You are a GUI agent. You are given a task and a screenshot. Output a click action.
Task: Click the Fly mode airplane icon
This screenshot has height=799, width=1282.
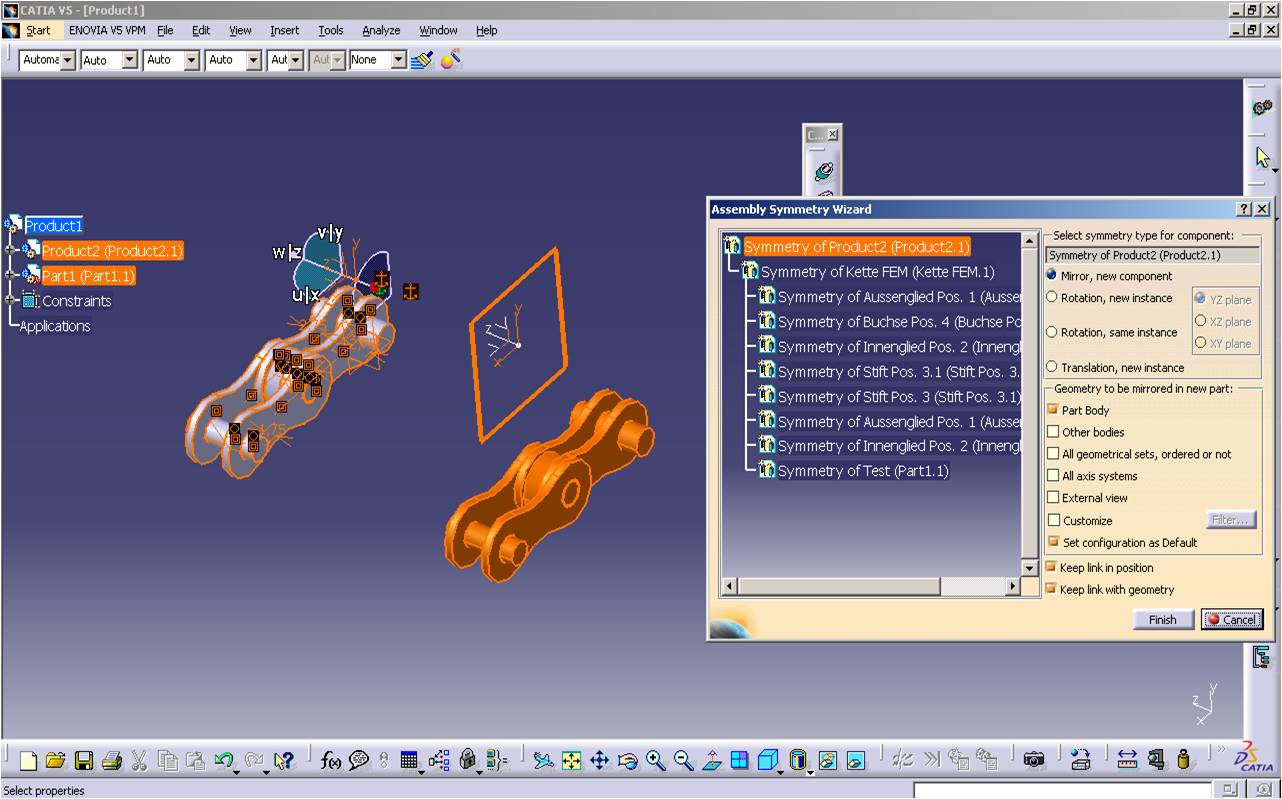point(543,761)
